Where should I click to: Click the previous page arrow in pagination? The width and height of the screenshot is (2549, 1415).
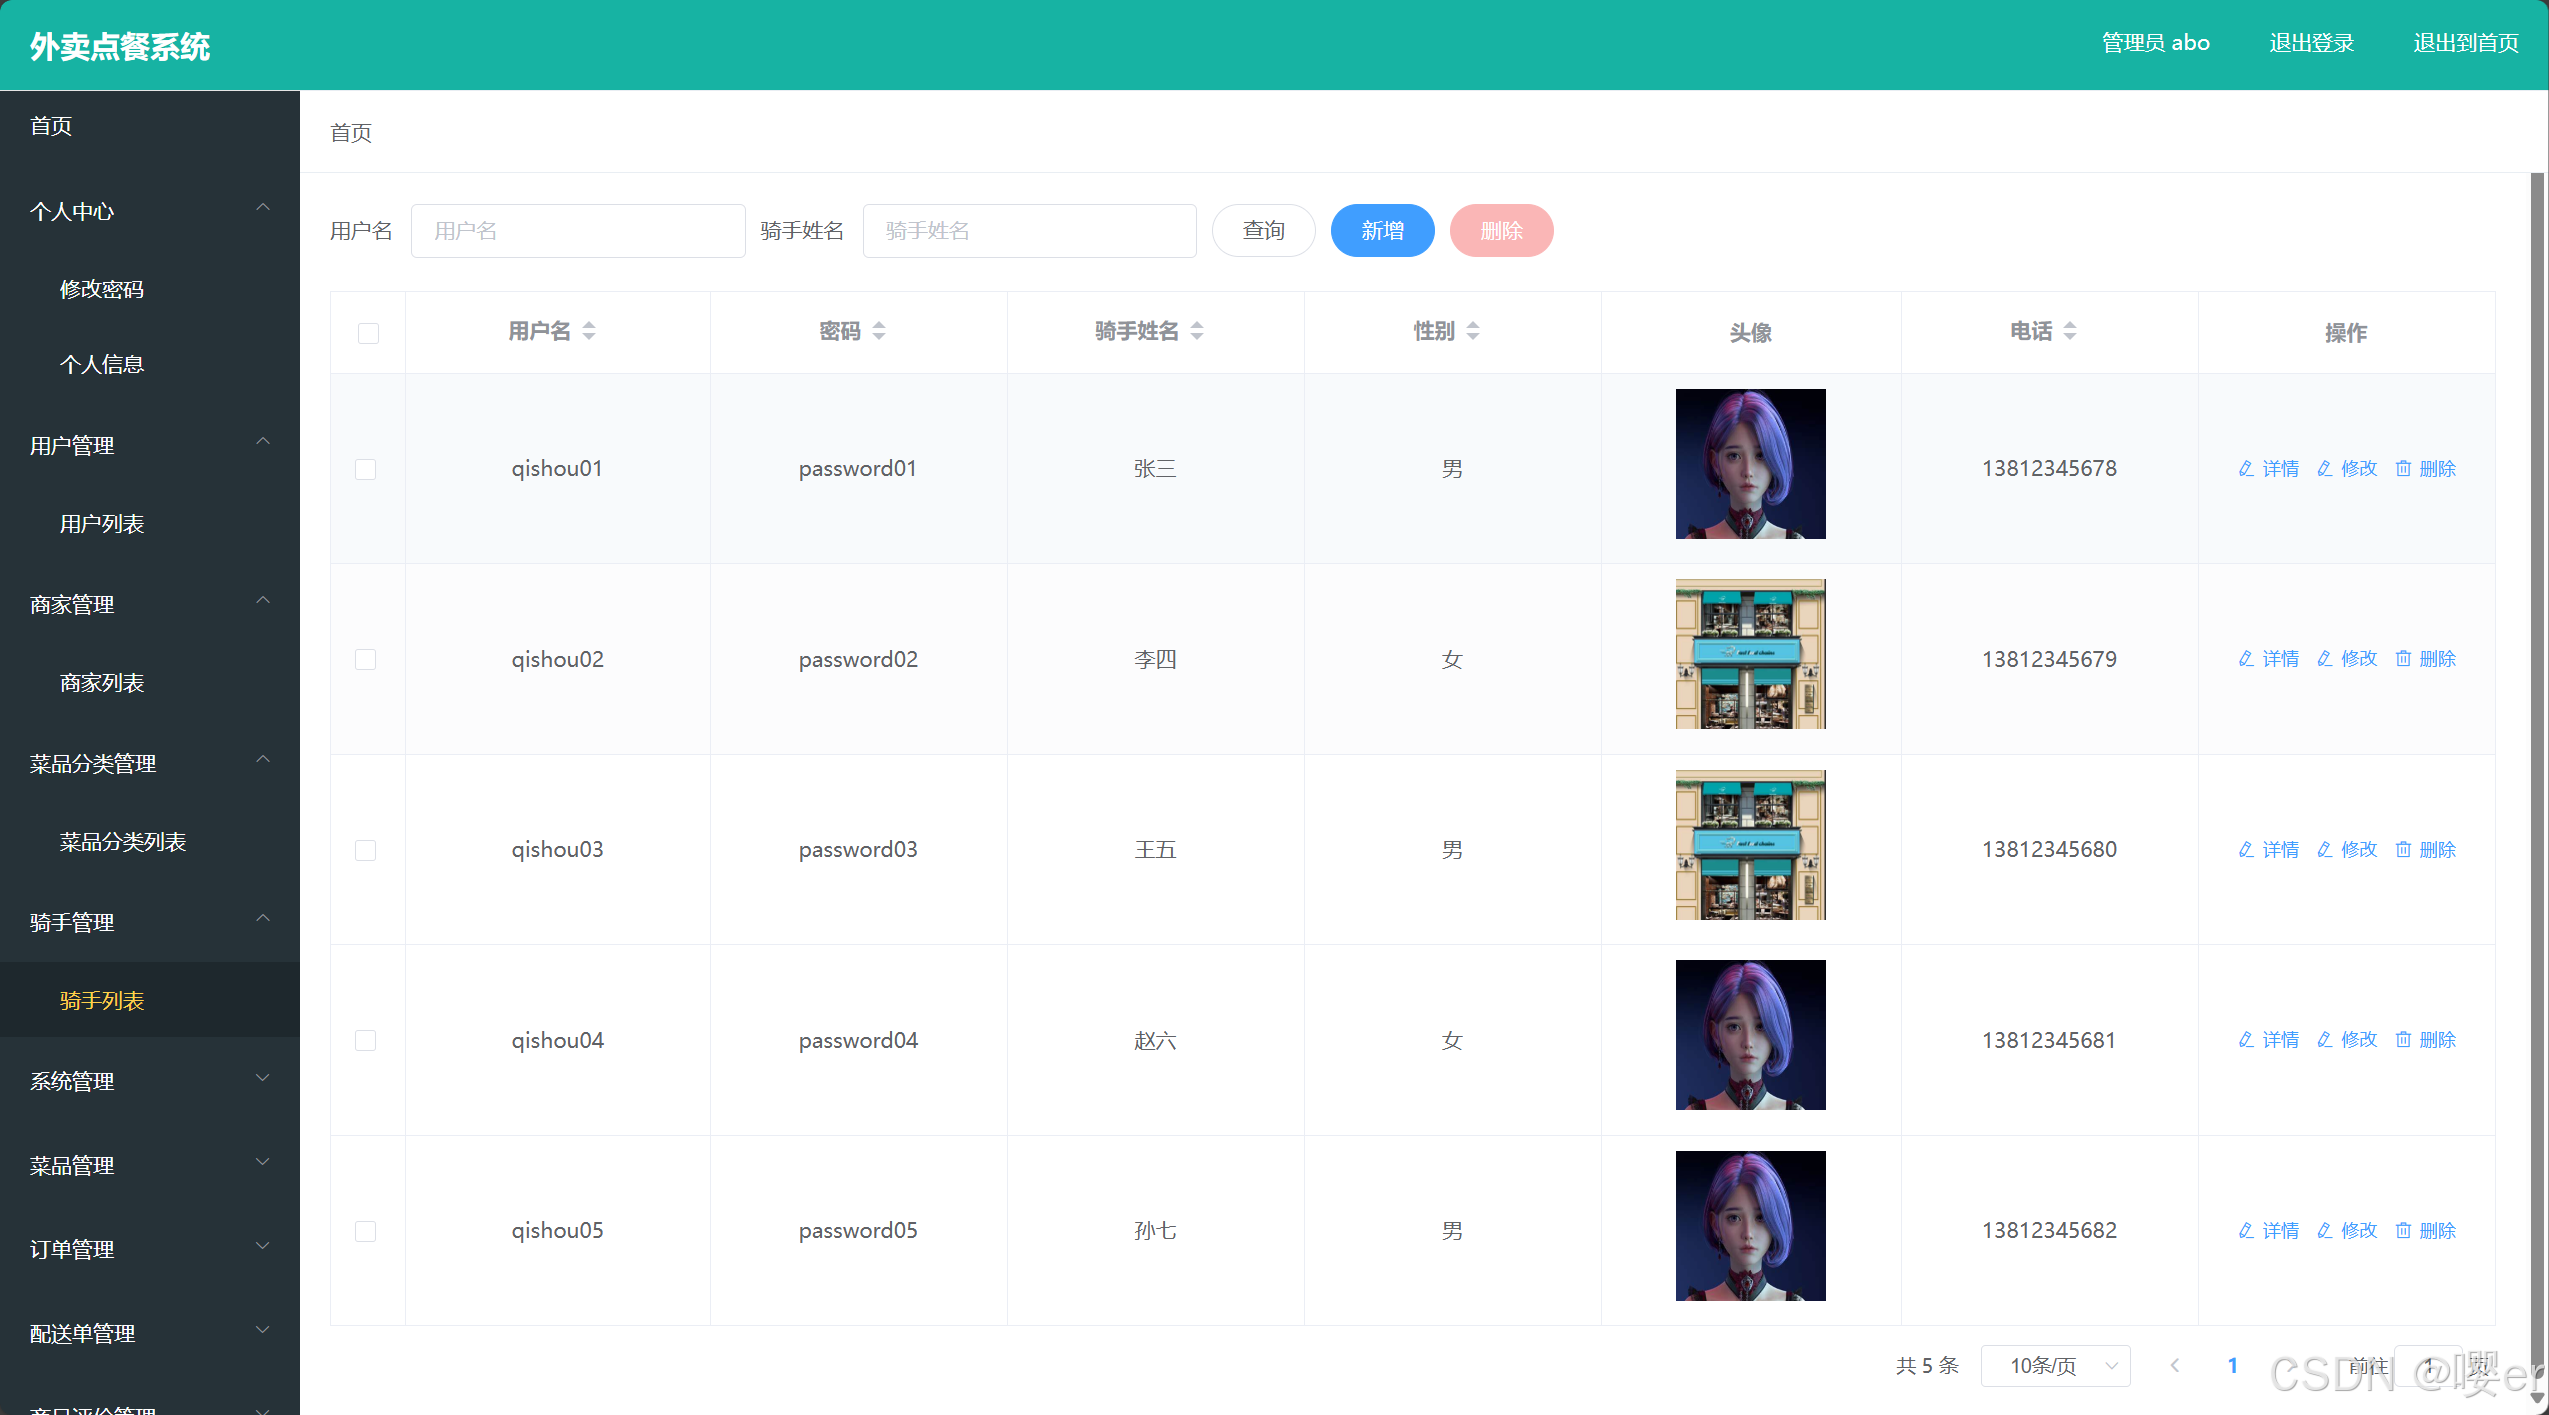pyautogui.click(x=2174, y=1365)
